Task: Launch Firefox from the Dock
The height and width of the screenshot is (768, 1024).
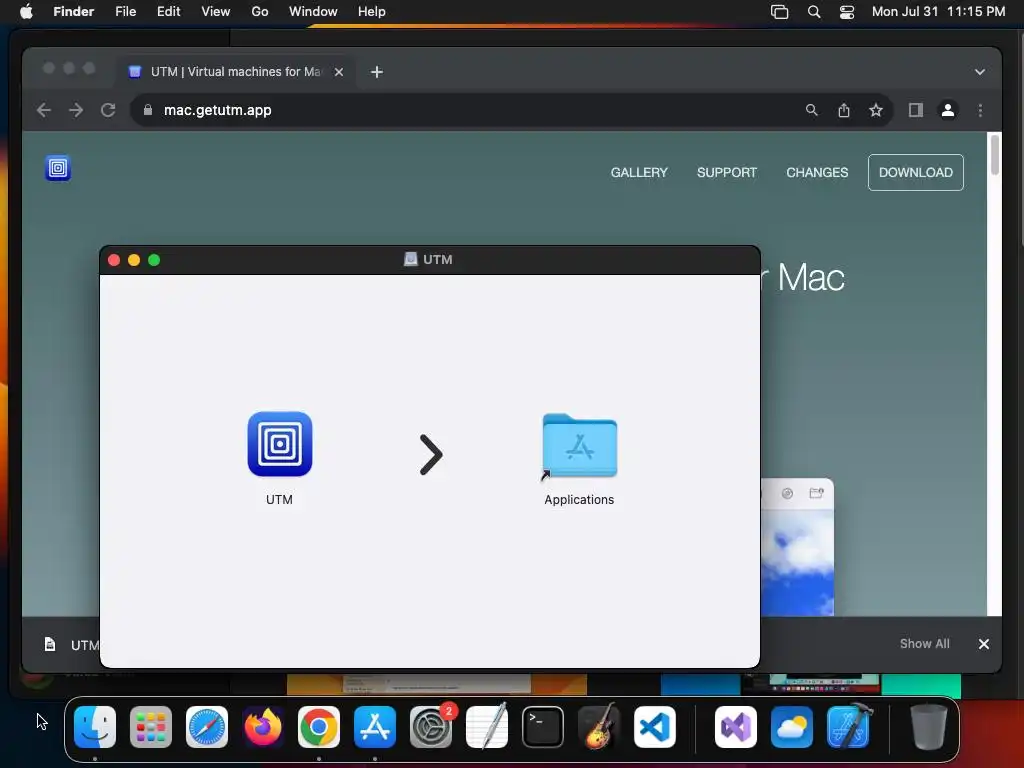Action: point(263,727)
